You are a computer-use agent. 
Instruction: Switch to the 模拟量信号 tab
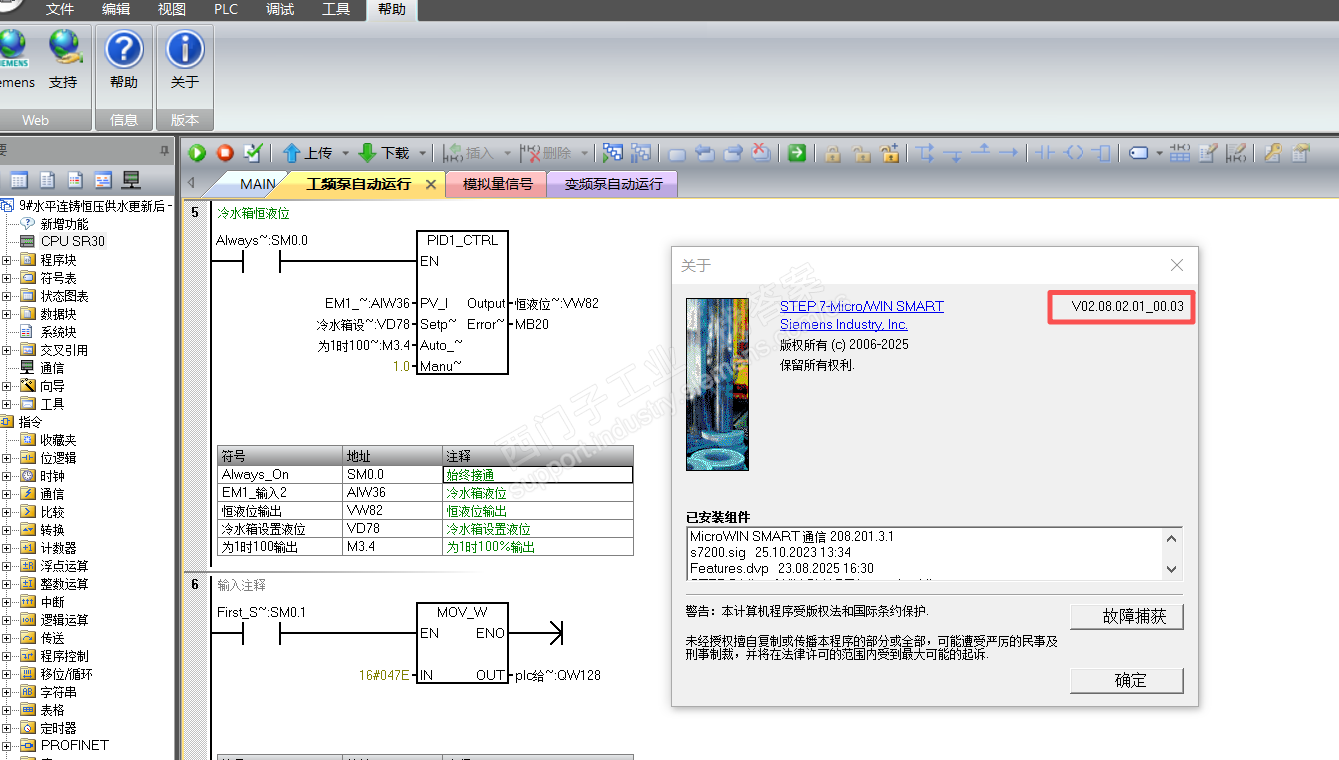coord(497,184)
